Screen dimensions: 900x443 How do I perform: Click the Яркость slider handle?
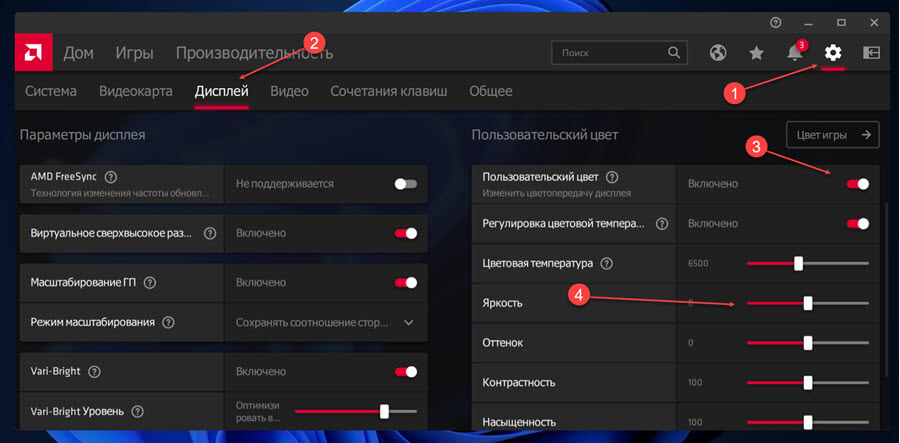[808, 303]
